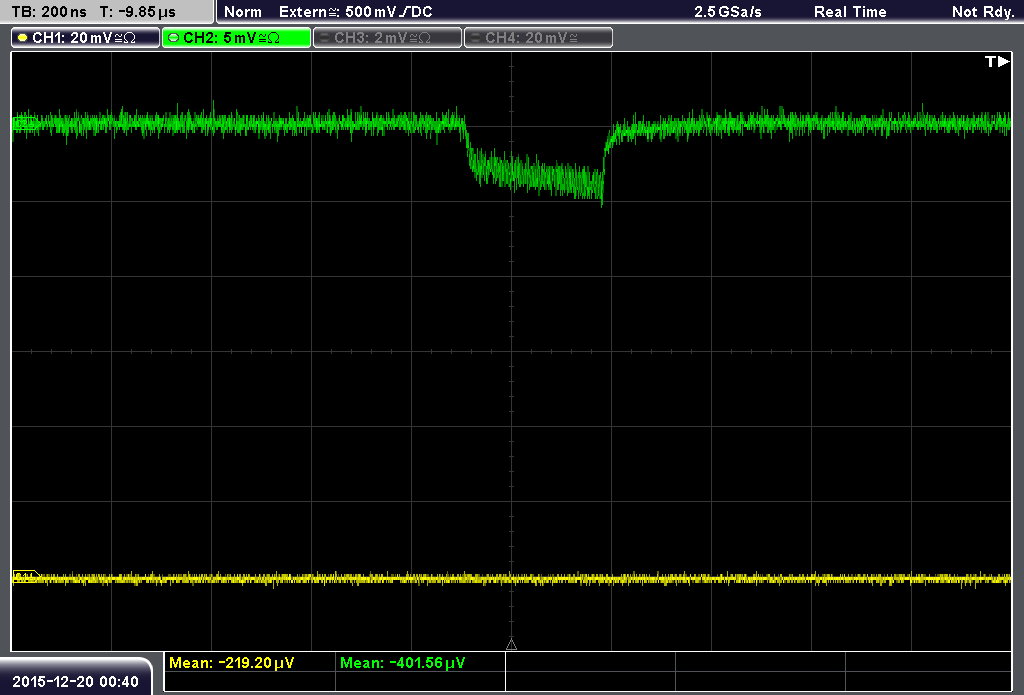Click the Not Rdy. status indicator
Image resolution: width=1024 pixels, height=695 pixels.
coord(983,12)
